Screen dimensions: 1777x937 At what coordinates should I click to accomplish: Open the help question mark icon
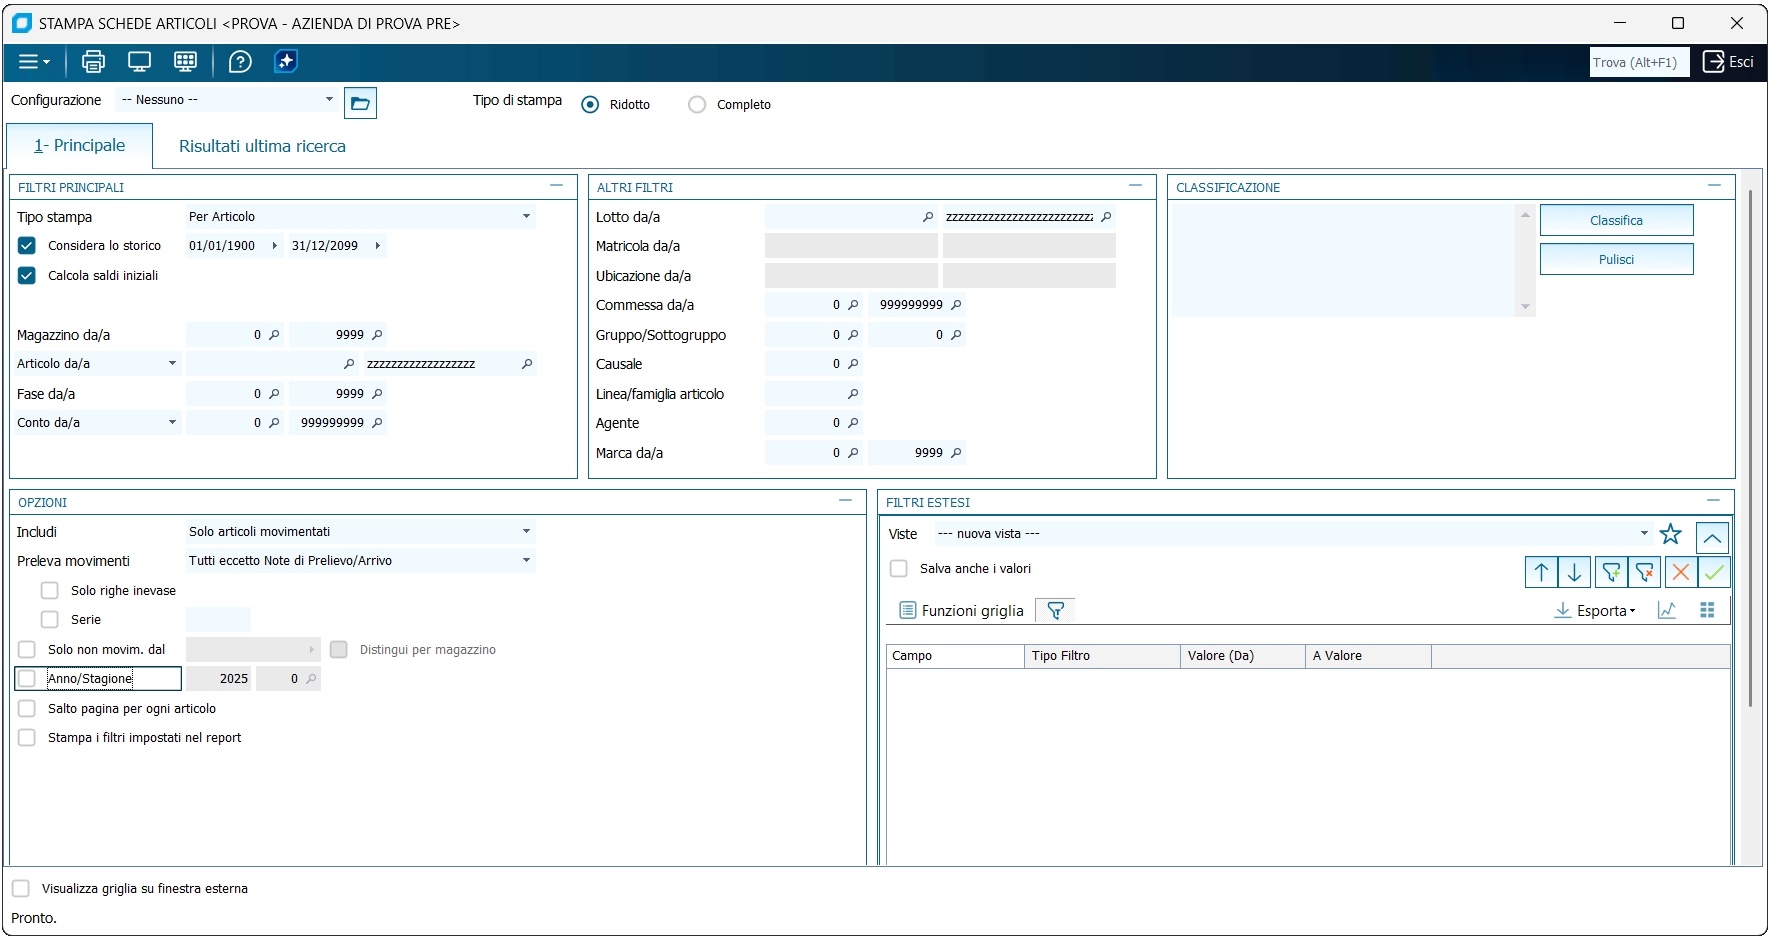240,62
